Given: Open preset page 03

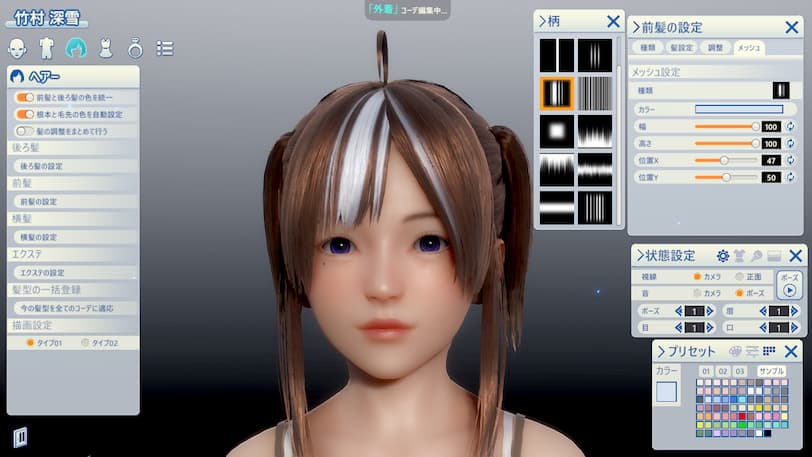Looking at the screenshot, I should coord(740,371).
